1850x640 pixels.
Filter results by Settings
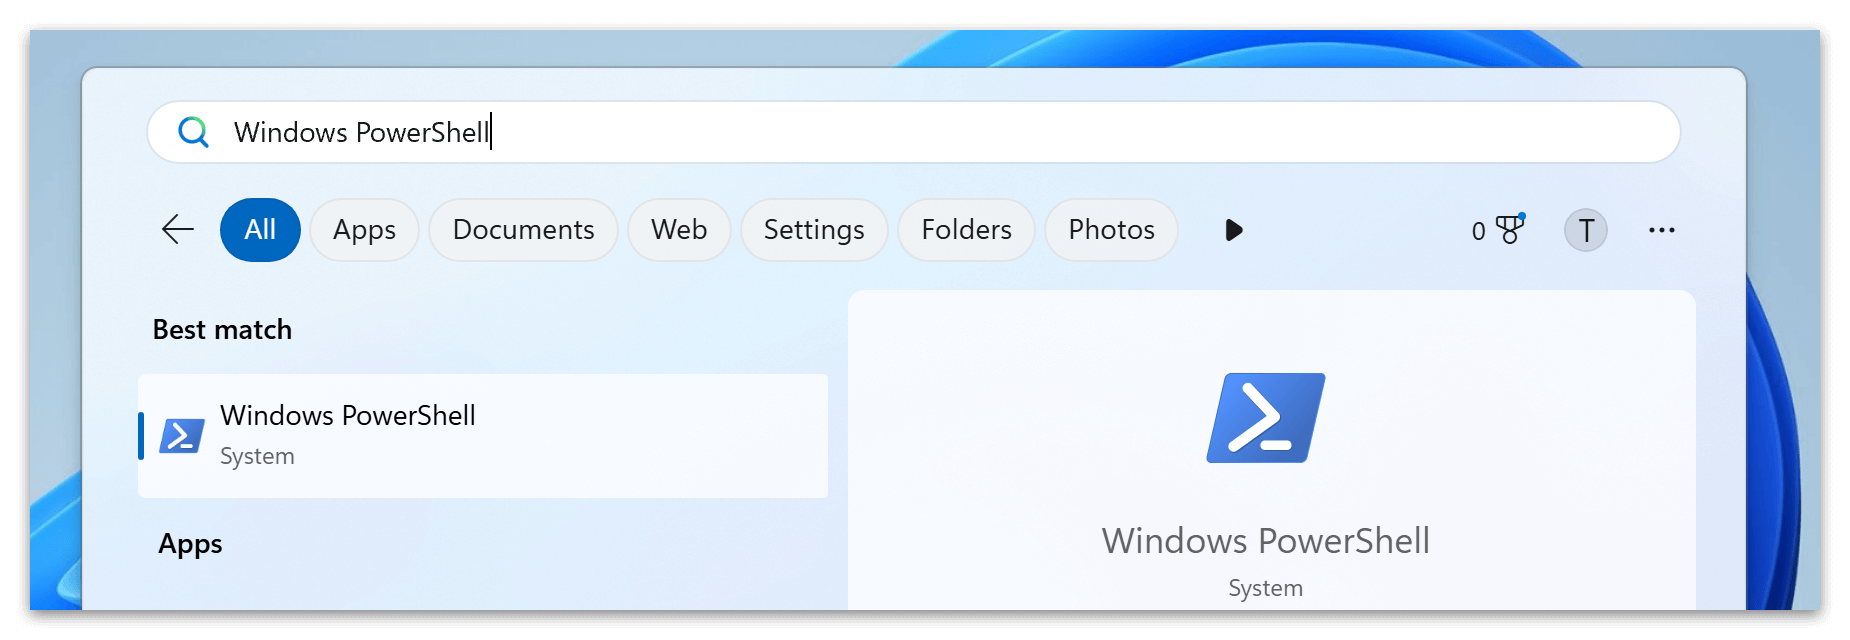click(x=814, y=230)
